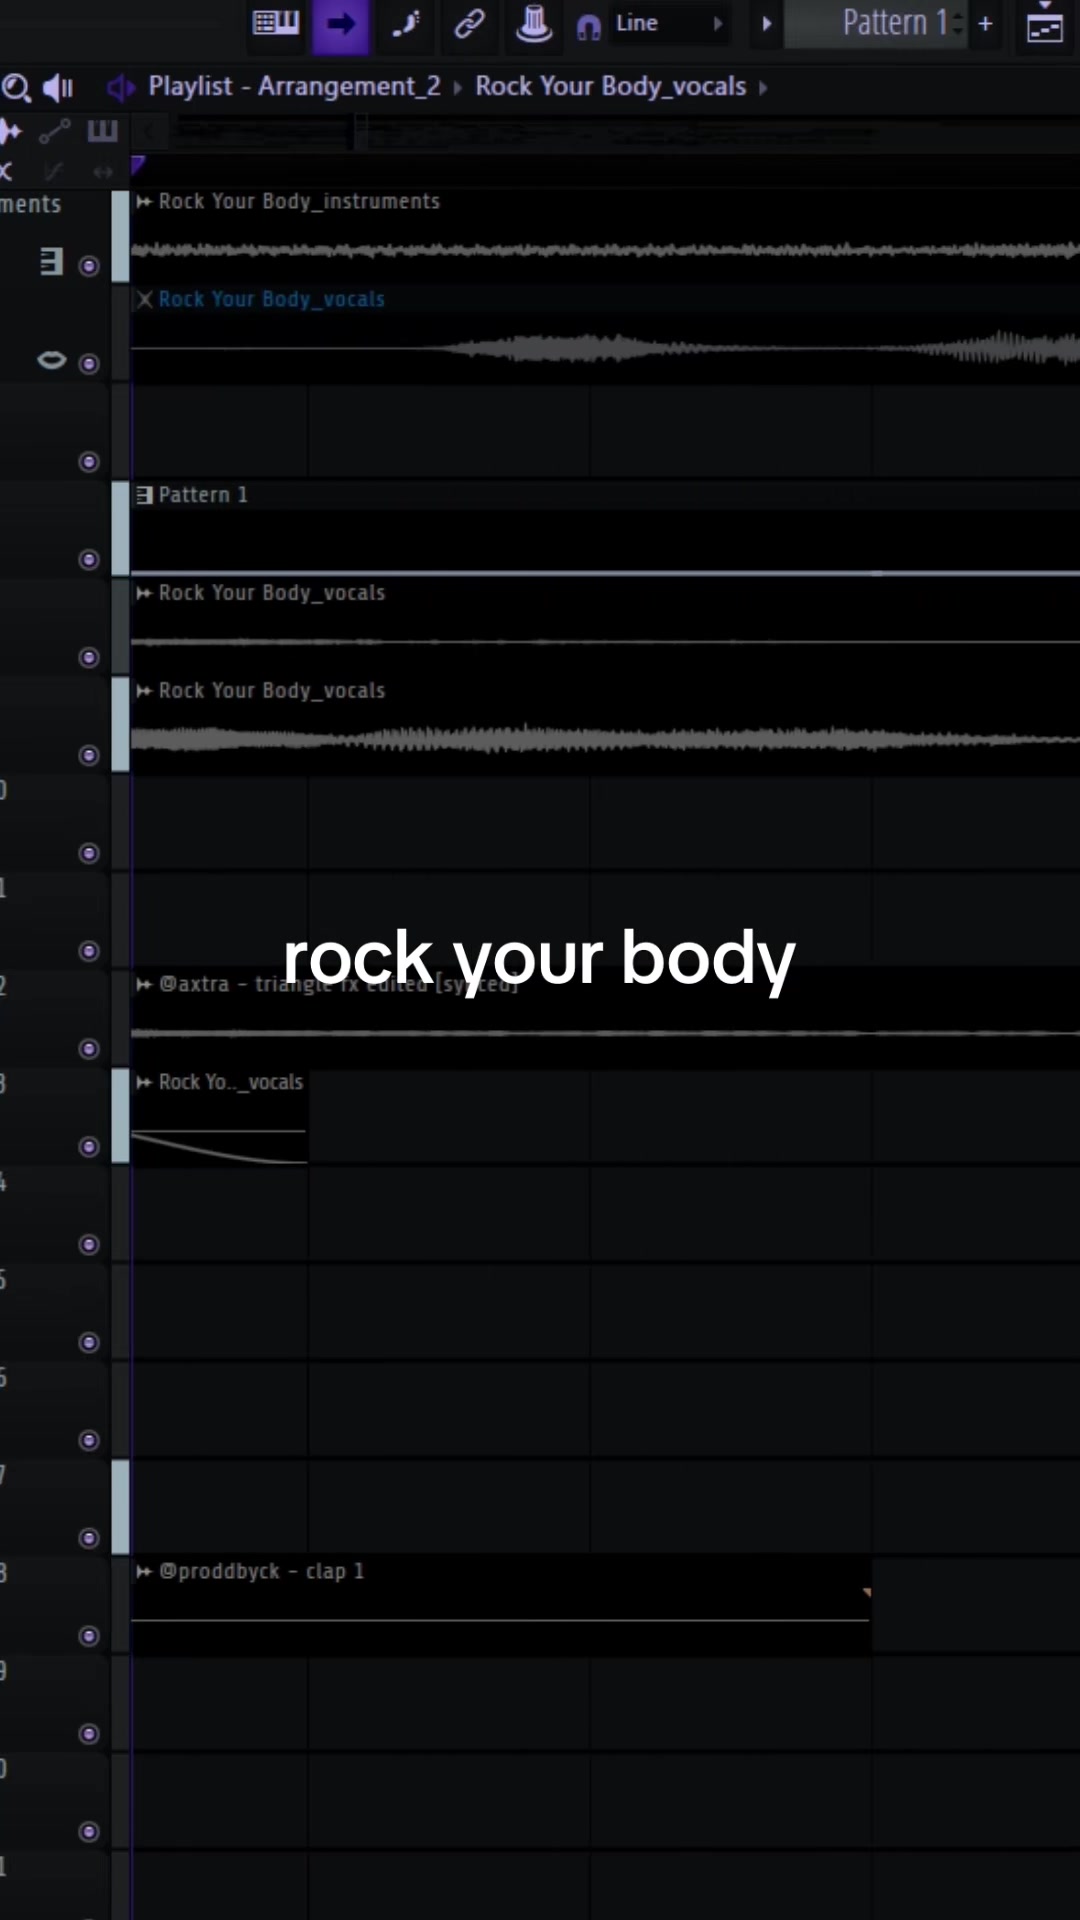The height and width of the screenshot is (1920, 1080).
Task: Show automation clips icon filter
Action: 55,131
